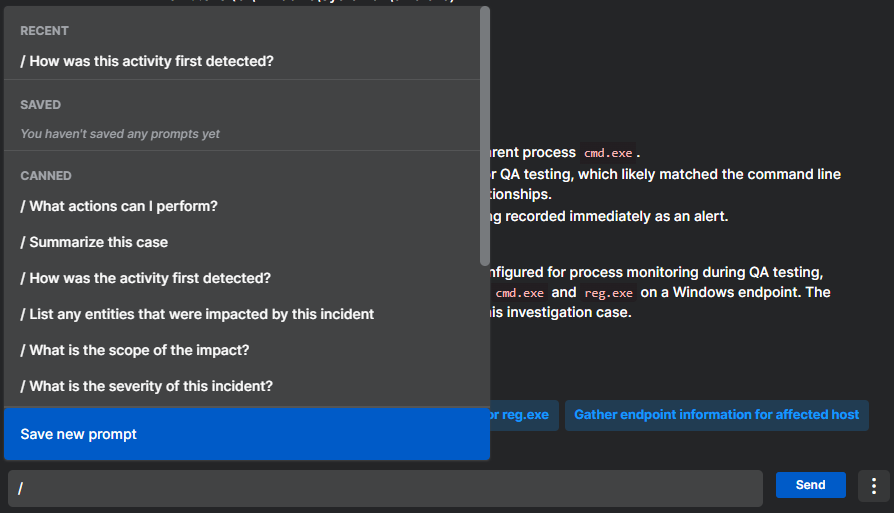Select 'What is the scope of the impact?'
894x513 pixels.
135,350
